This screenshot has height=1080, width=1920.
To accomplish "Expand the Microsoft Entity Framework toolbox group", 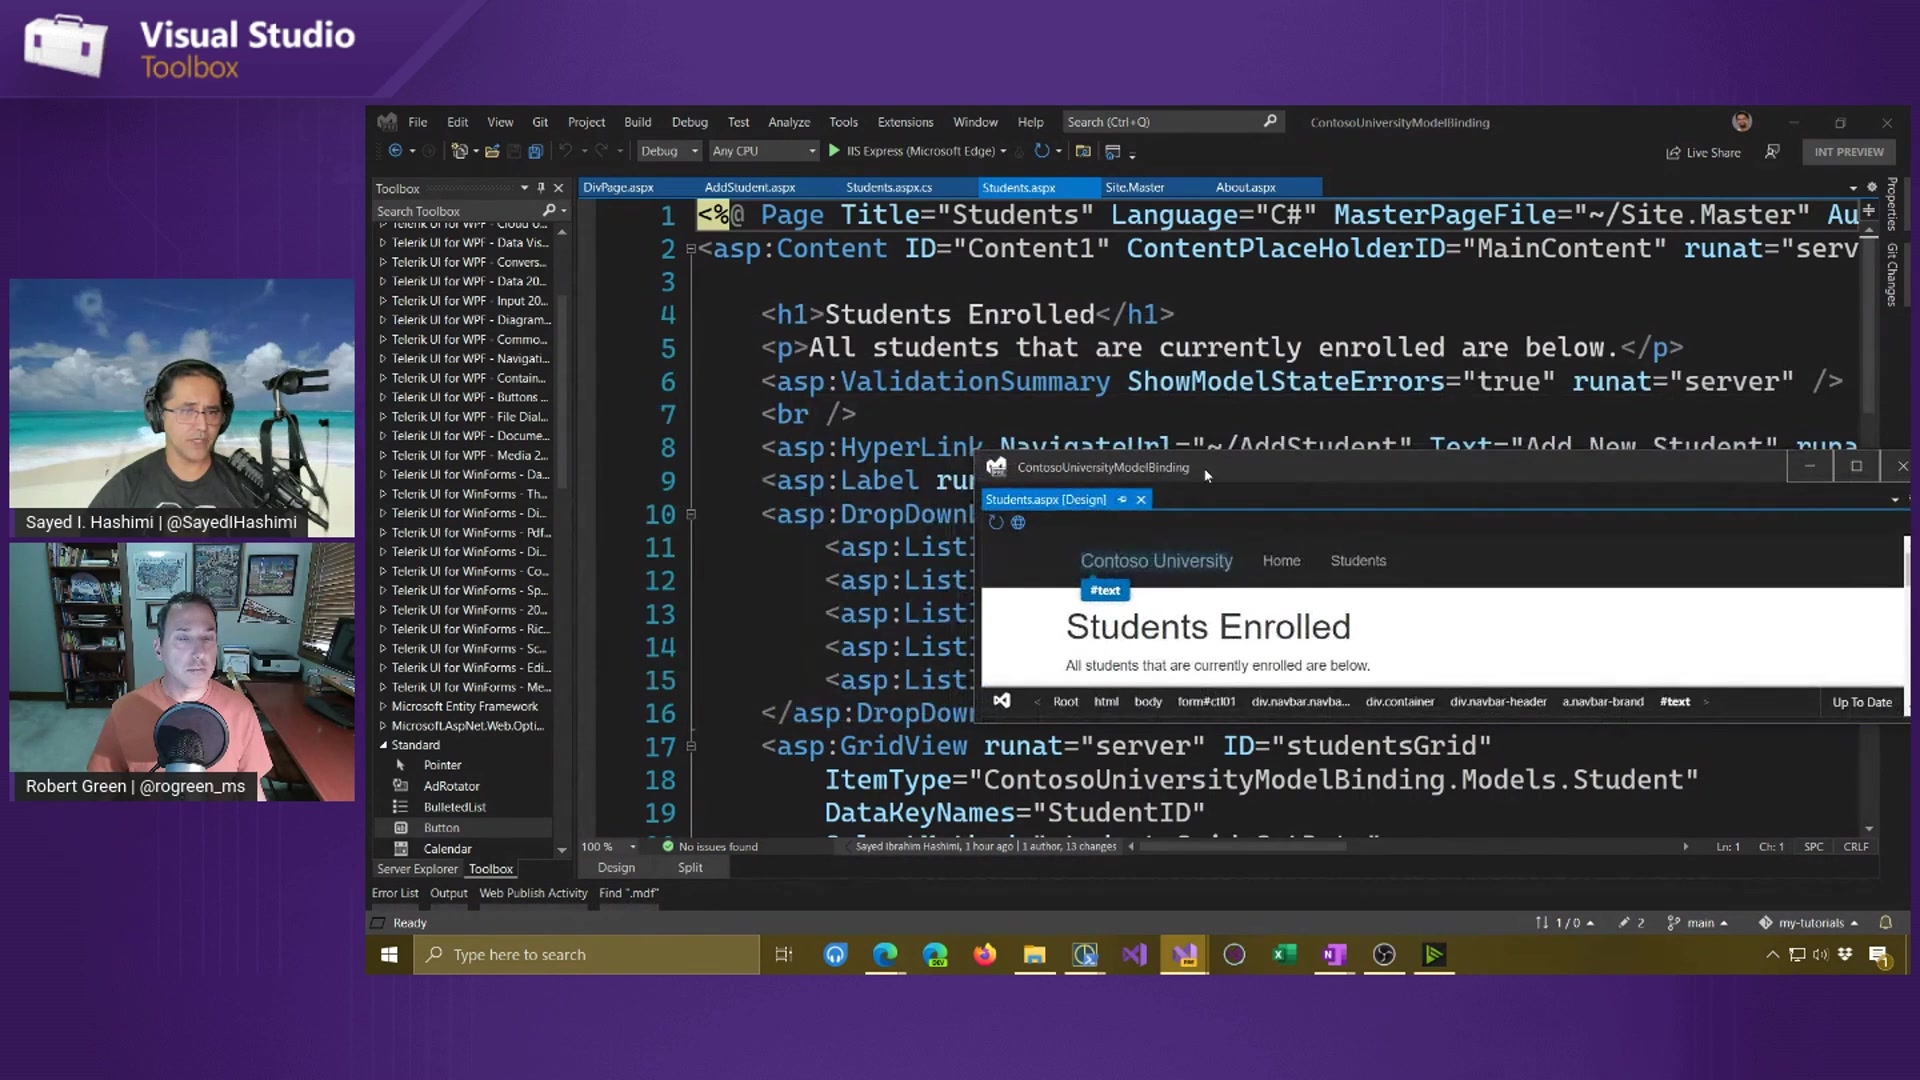I will 383,706.
